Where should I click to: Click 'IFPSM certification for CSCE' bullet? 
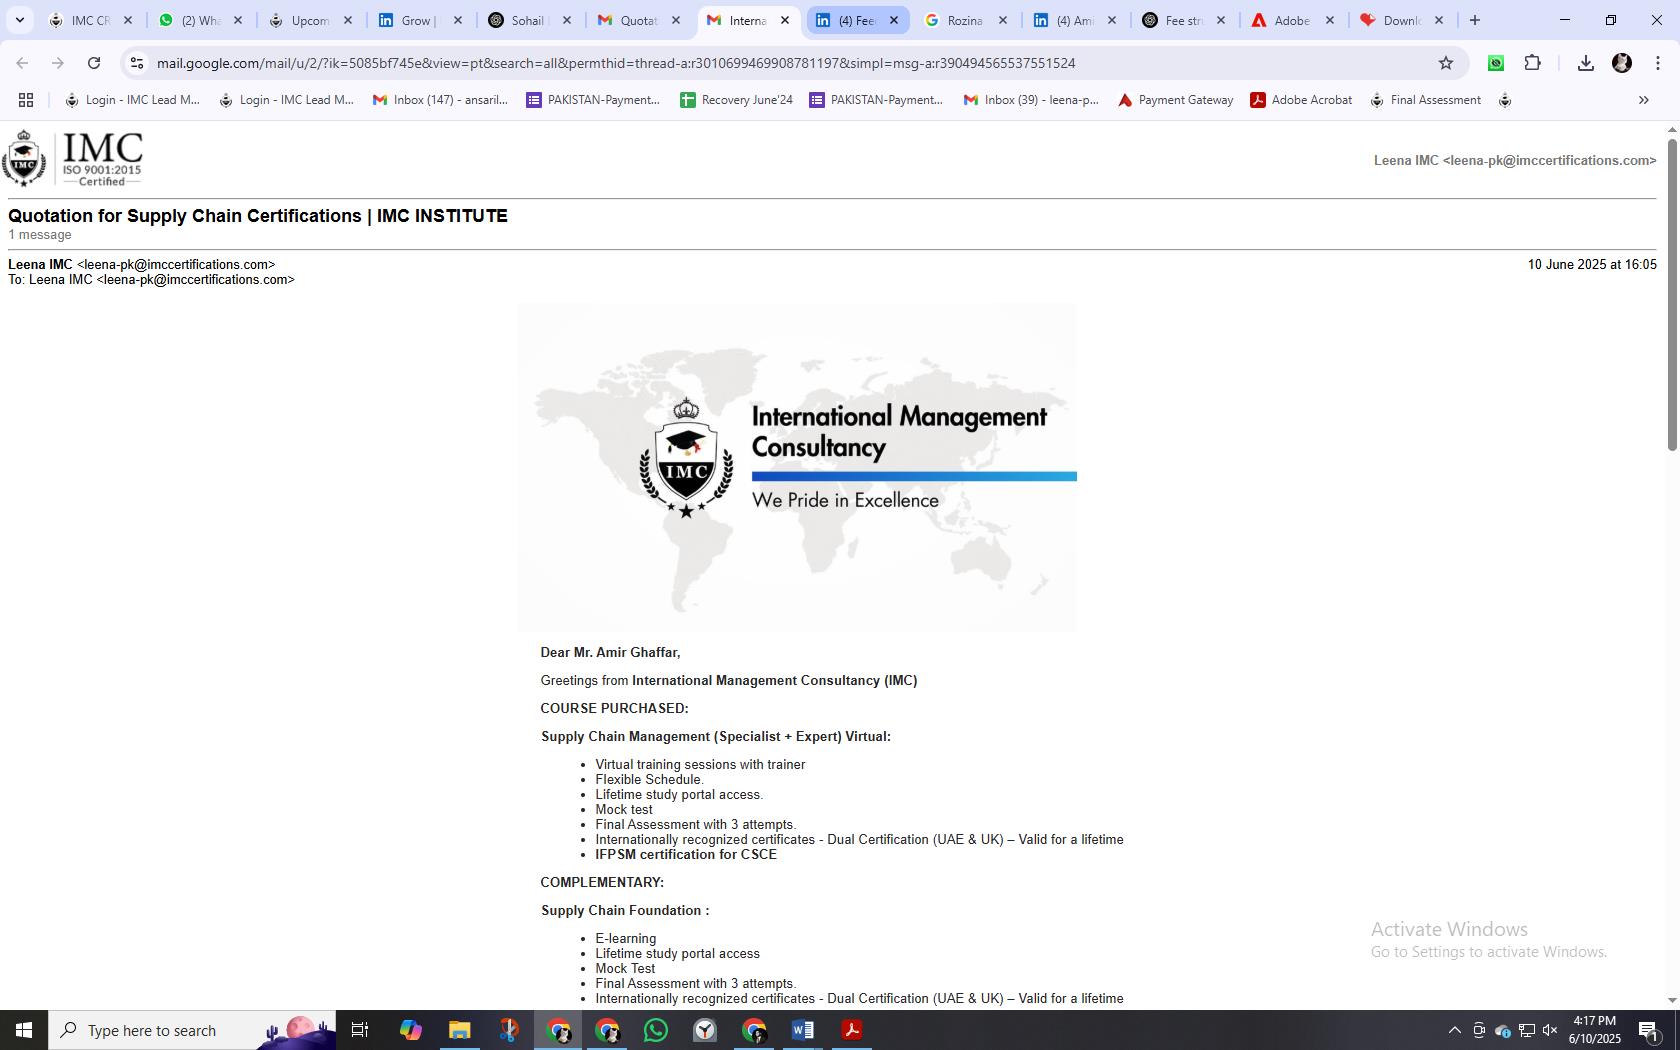pos(686,854)
